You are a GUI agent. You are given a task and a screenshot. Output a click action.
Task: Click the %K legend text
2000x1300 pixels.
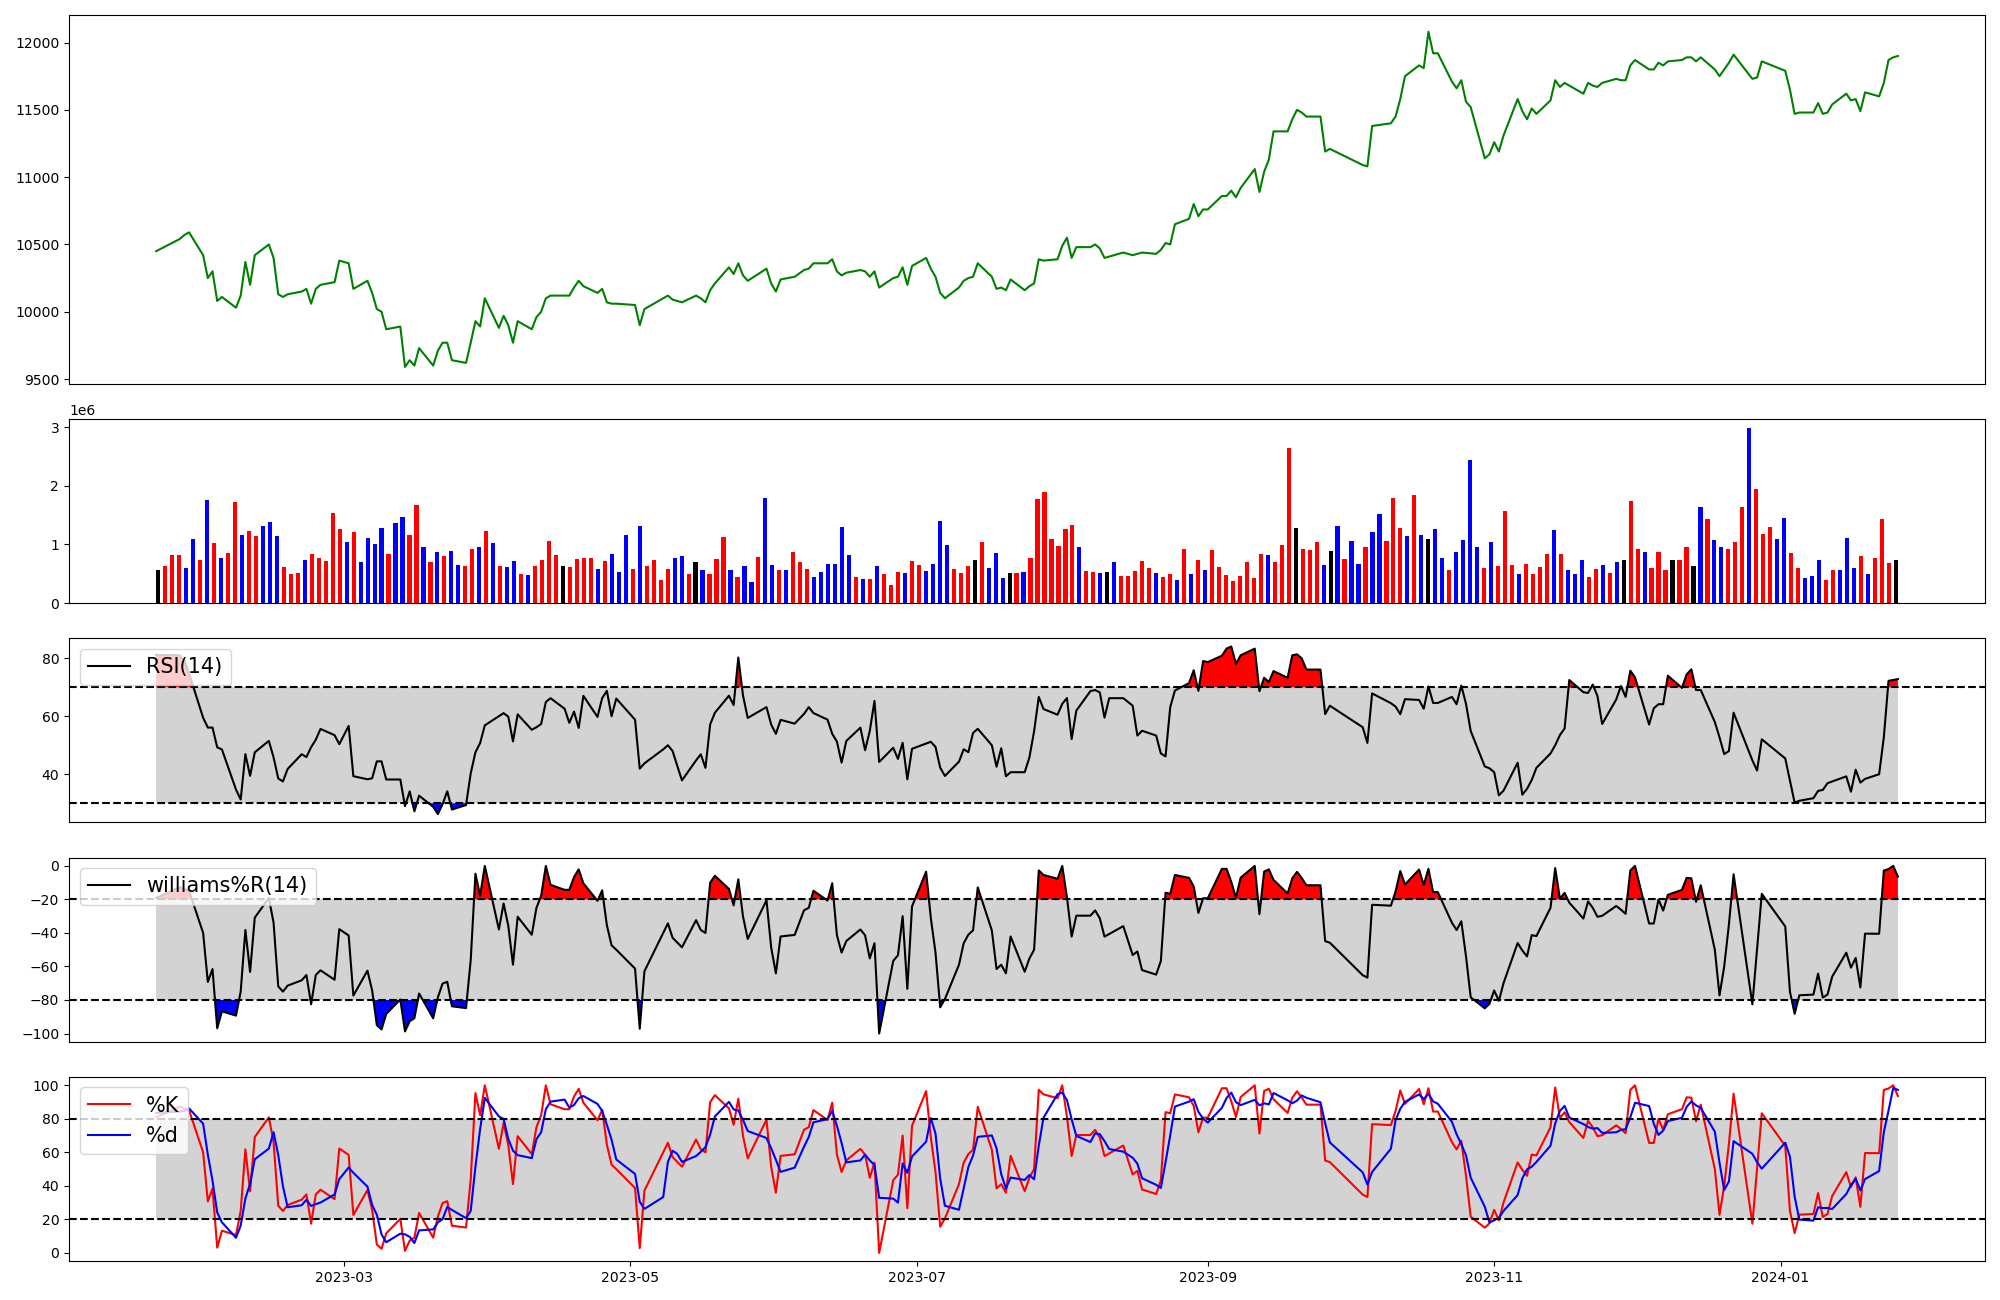click(x=162, y=1105)
